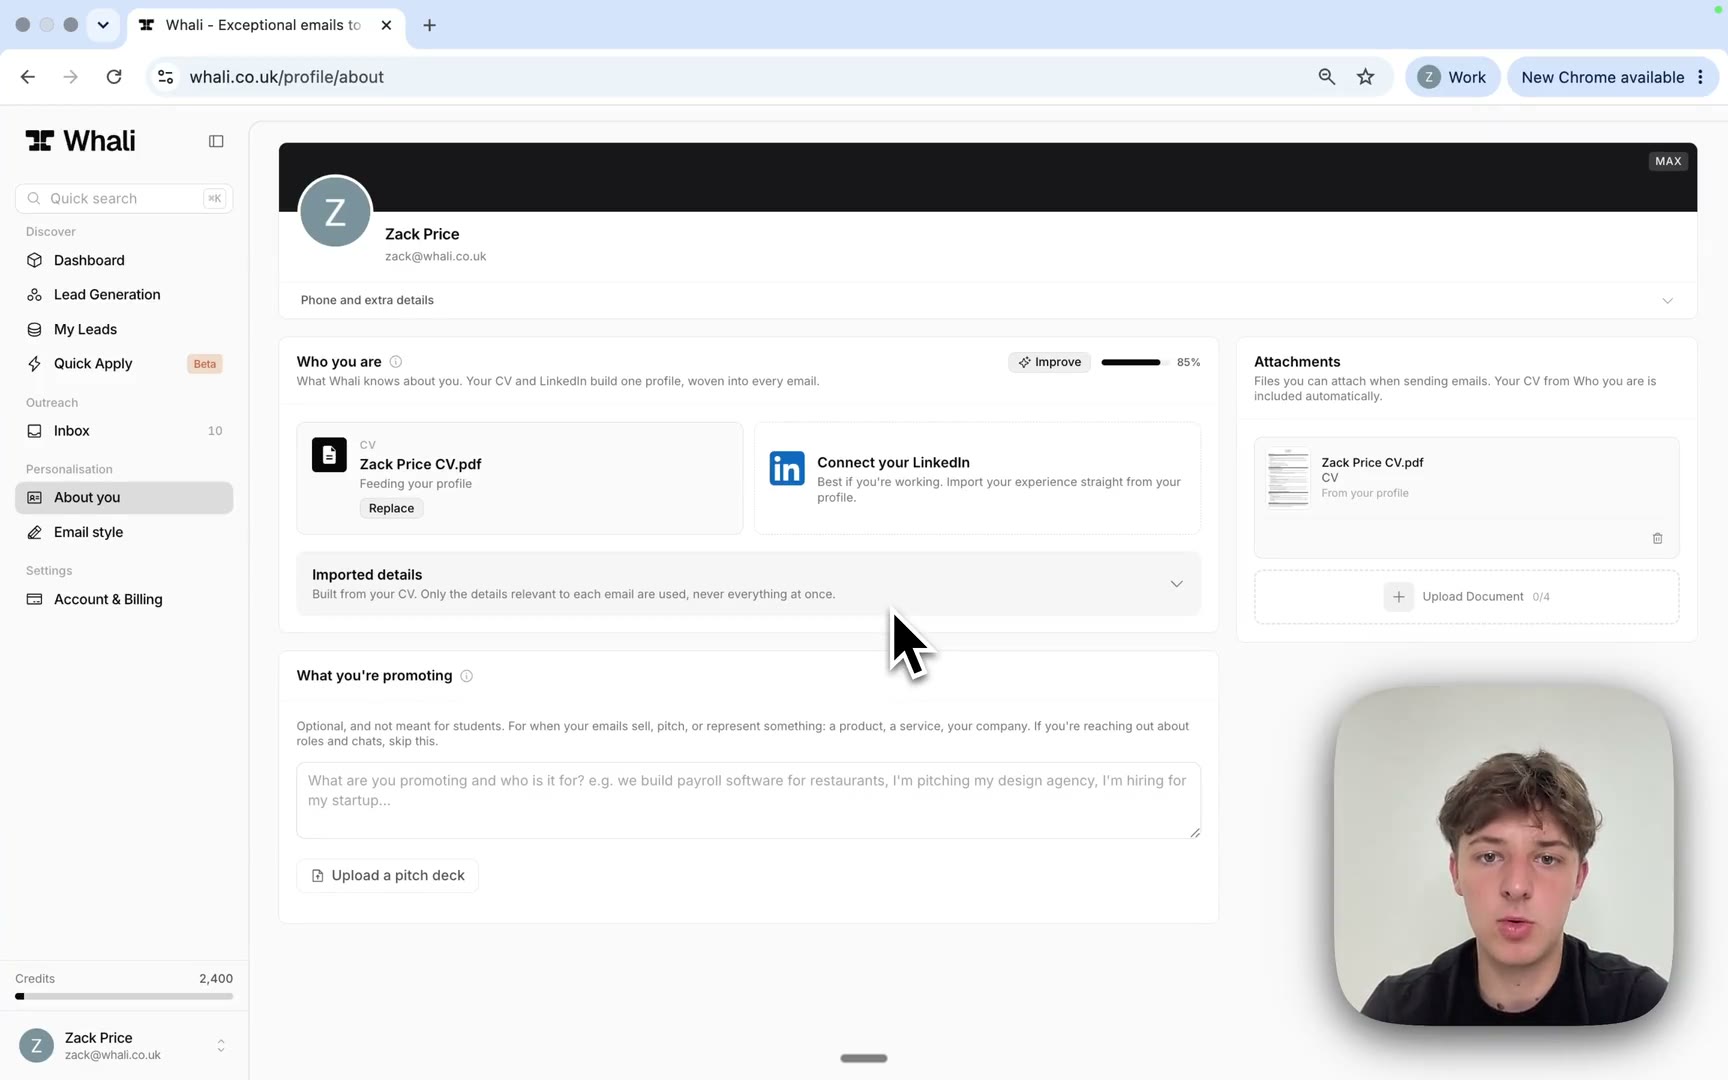Image resolution: width=1728 pixels, height=1080 pixels.
Task: Close the Whali browser tab
Action: (x=386, y=25)
